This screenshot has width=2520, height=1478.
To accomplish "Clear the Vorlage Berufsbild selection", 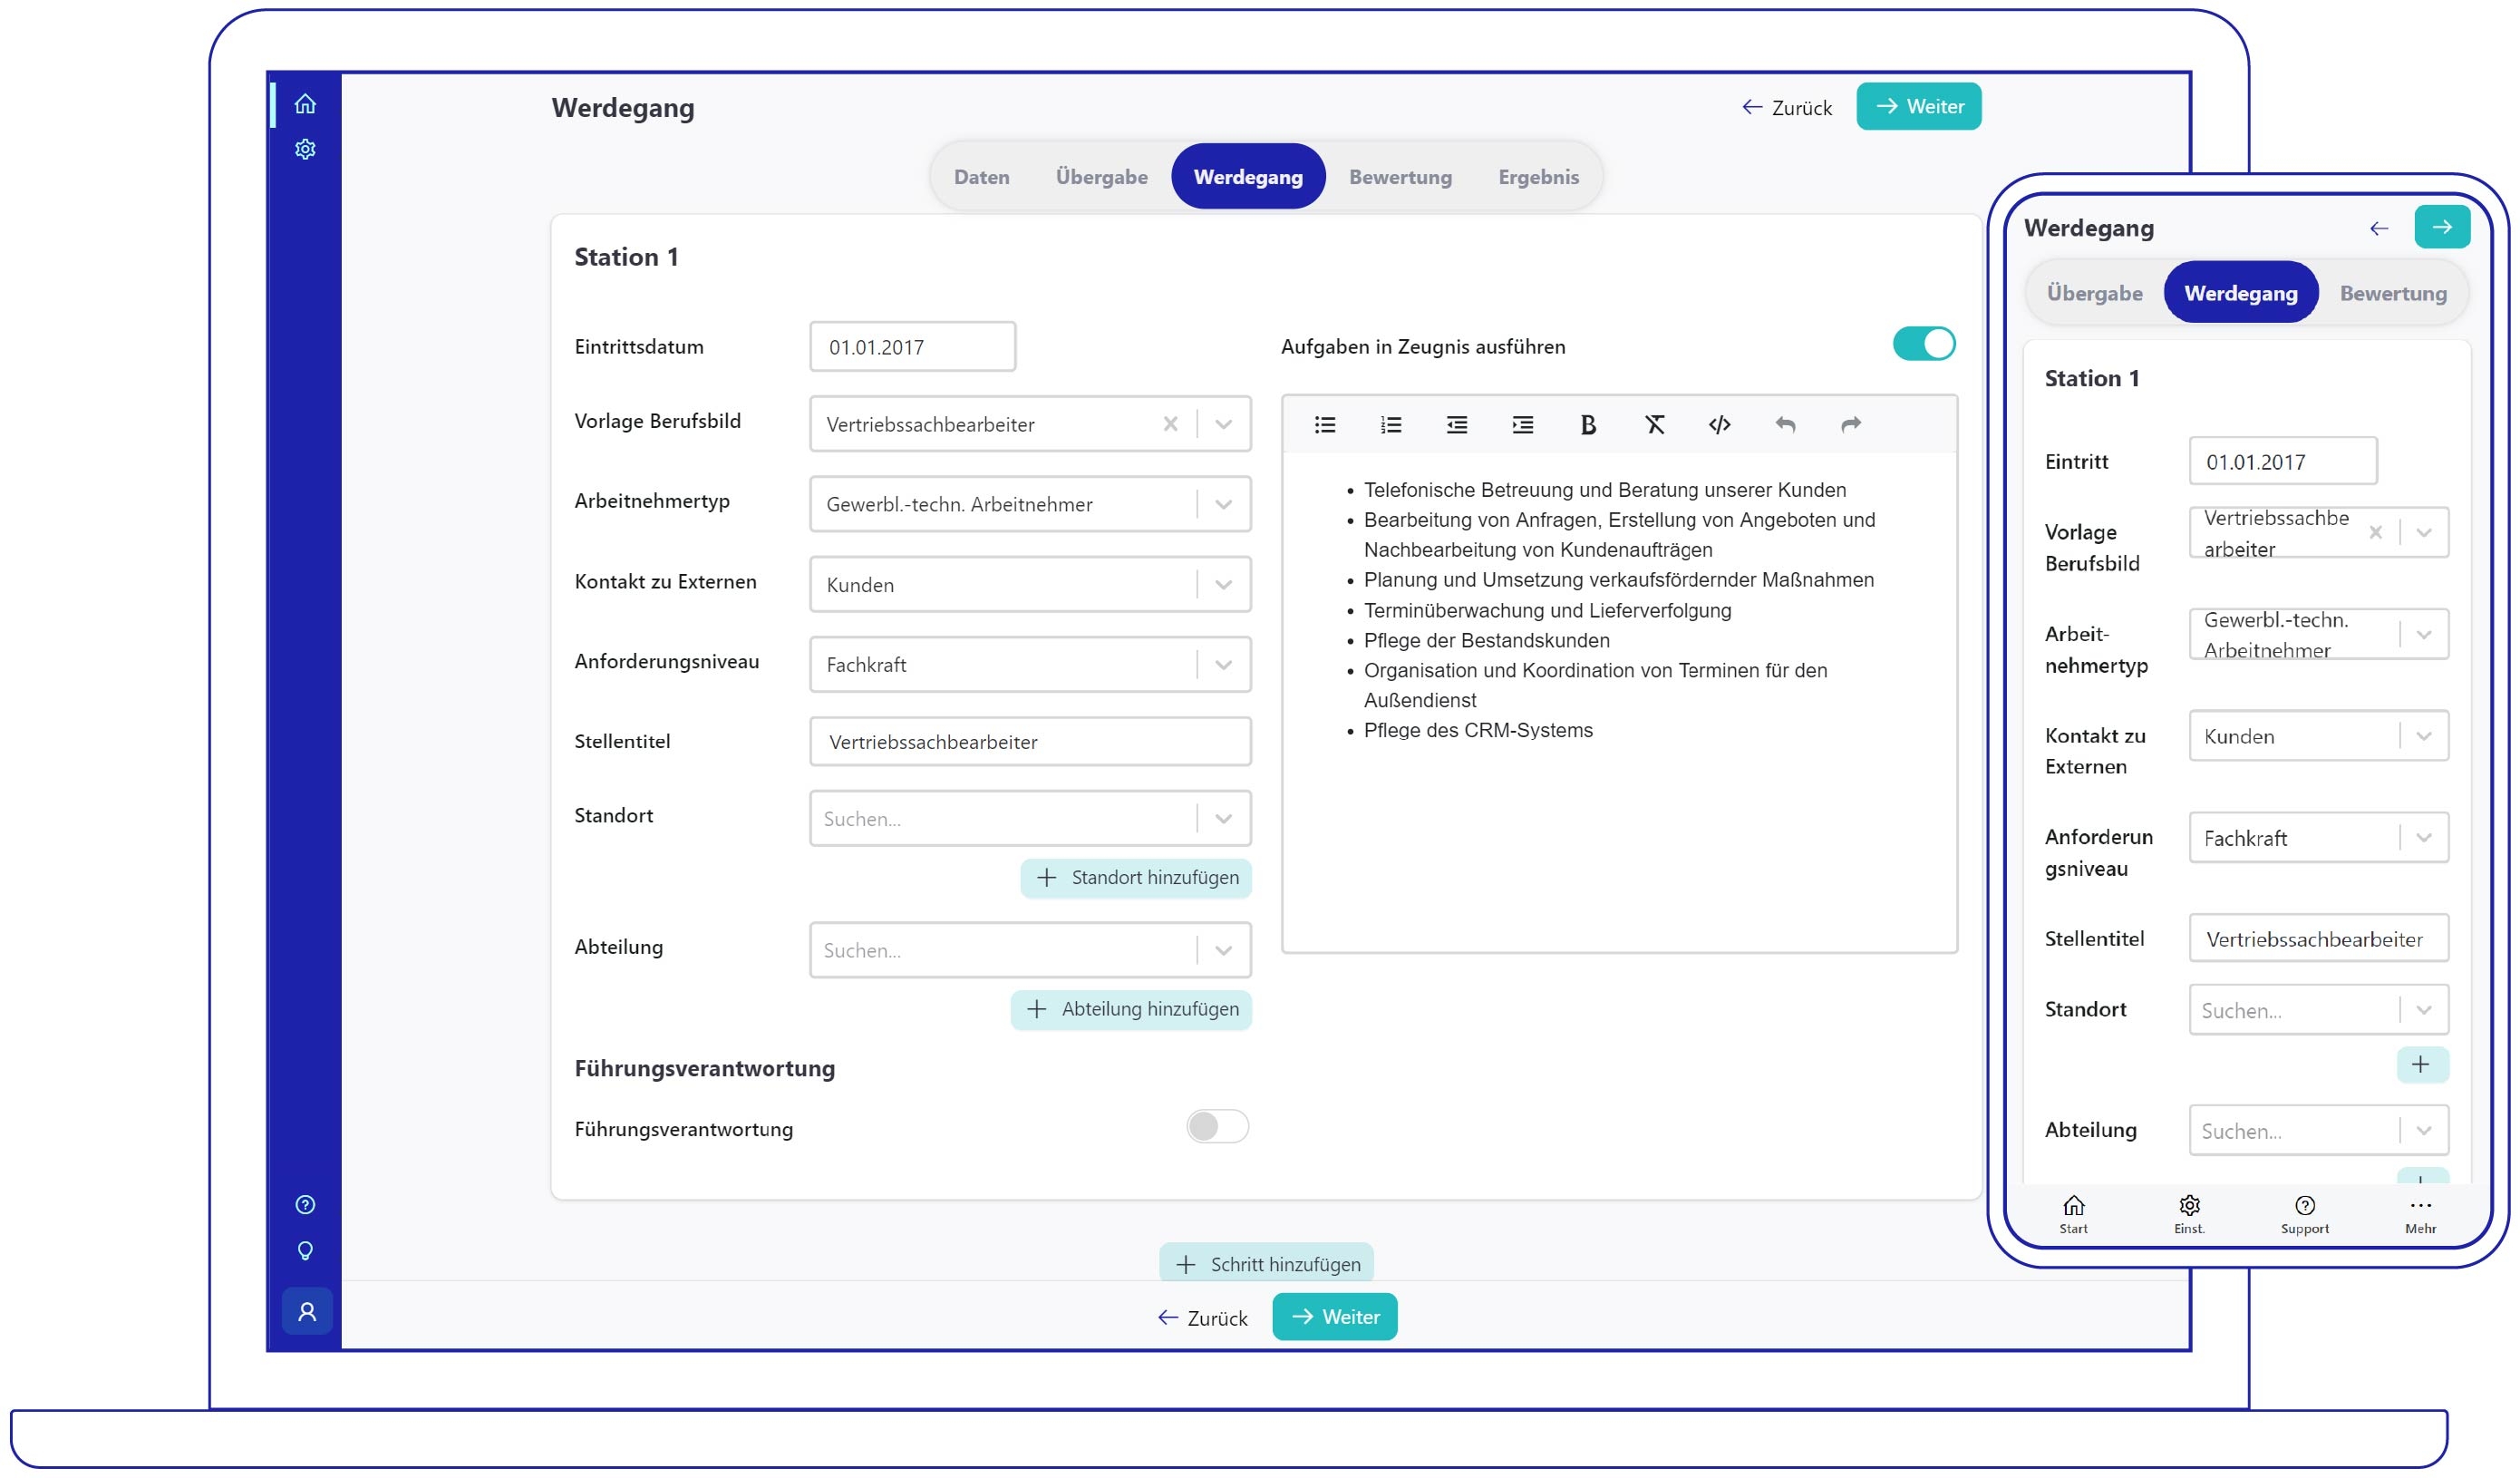I will coord(1170,424).
